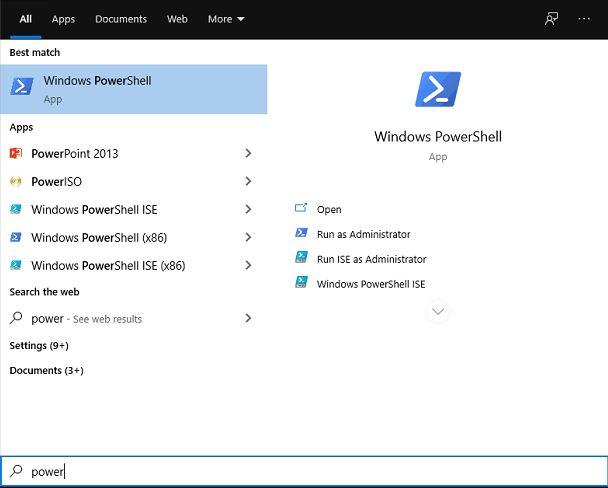The image size is (608, 488).
Task: Choose Run ISE as Administrator
Action: pyautogui.click(x=371, y=259)
